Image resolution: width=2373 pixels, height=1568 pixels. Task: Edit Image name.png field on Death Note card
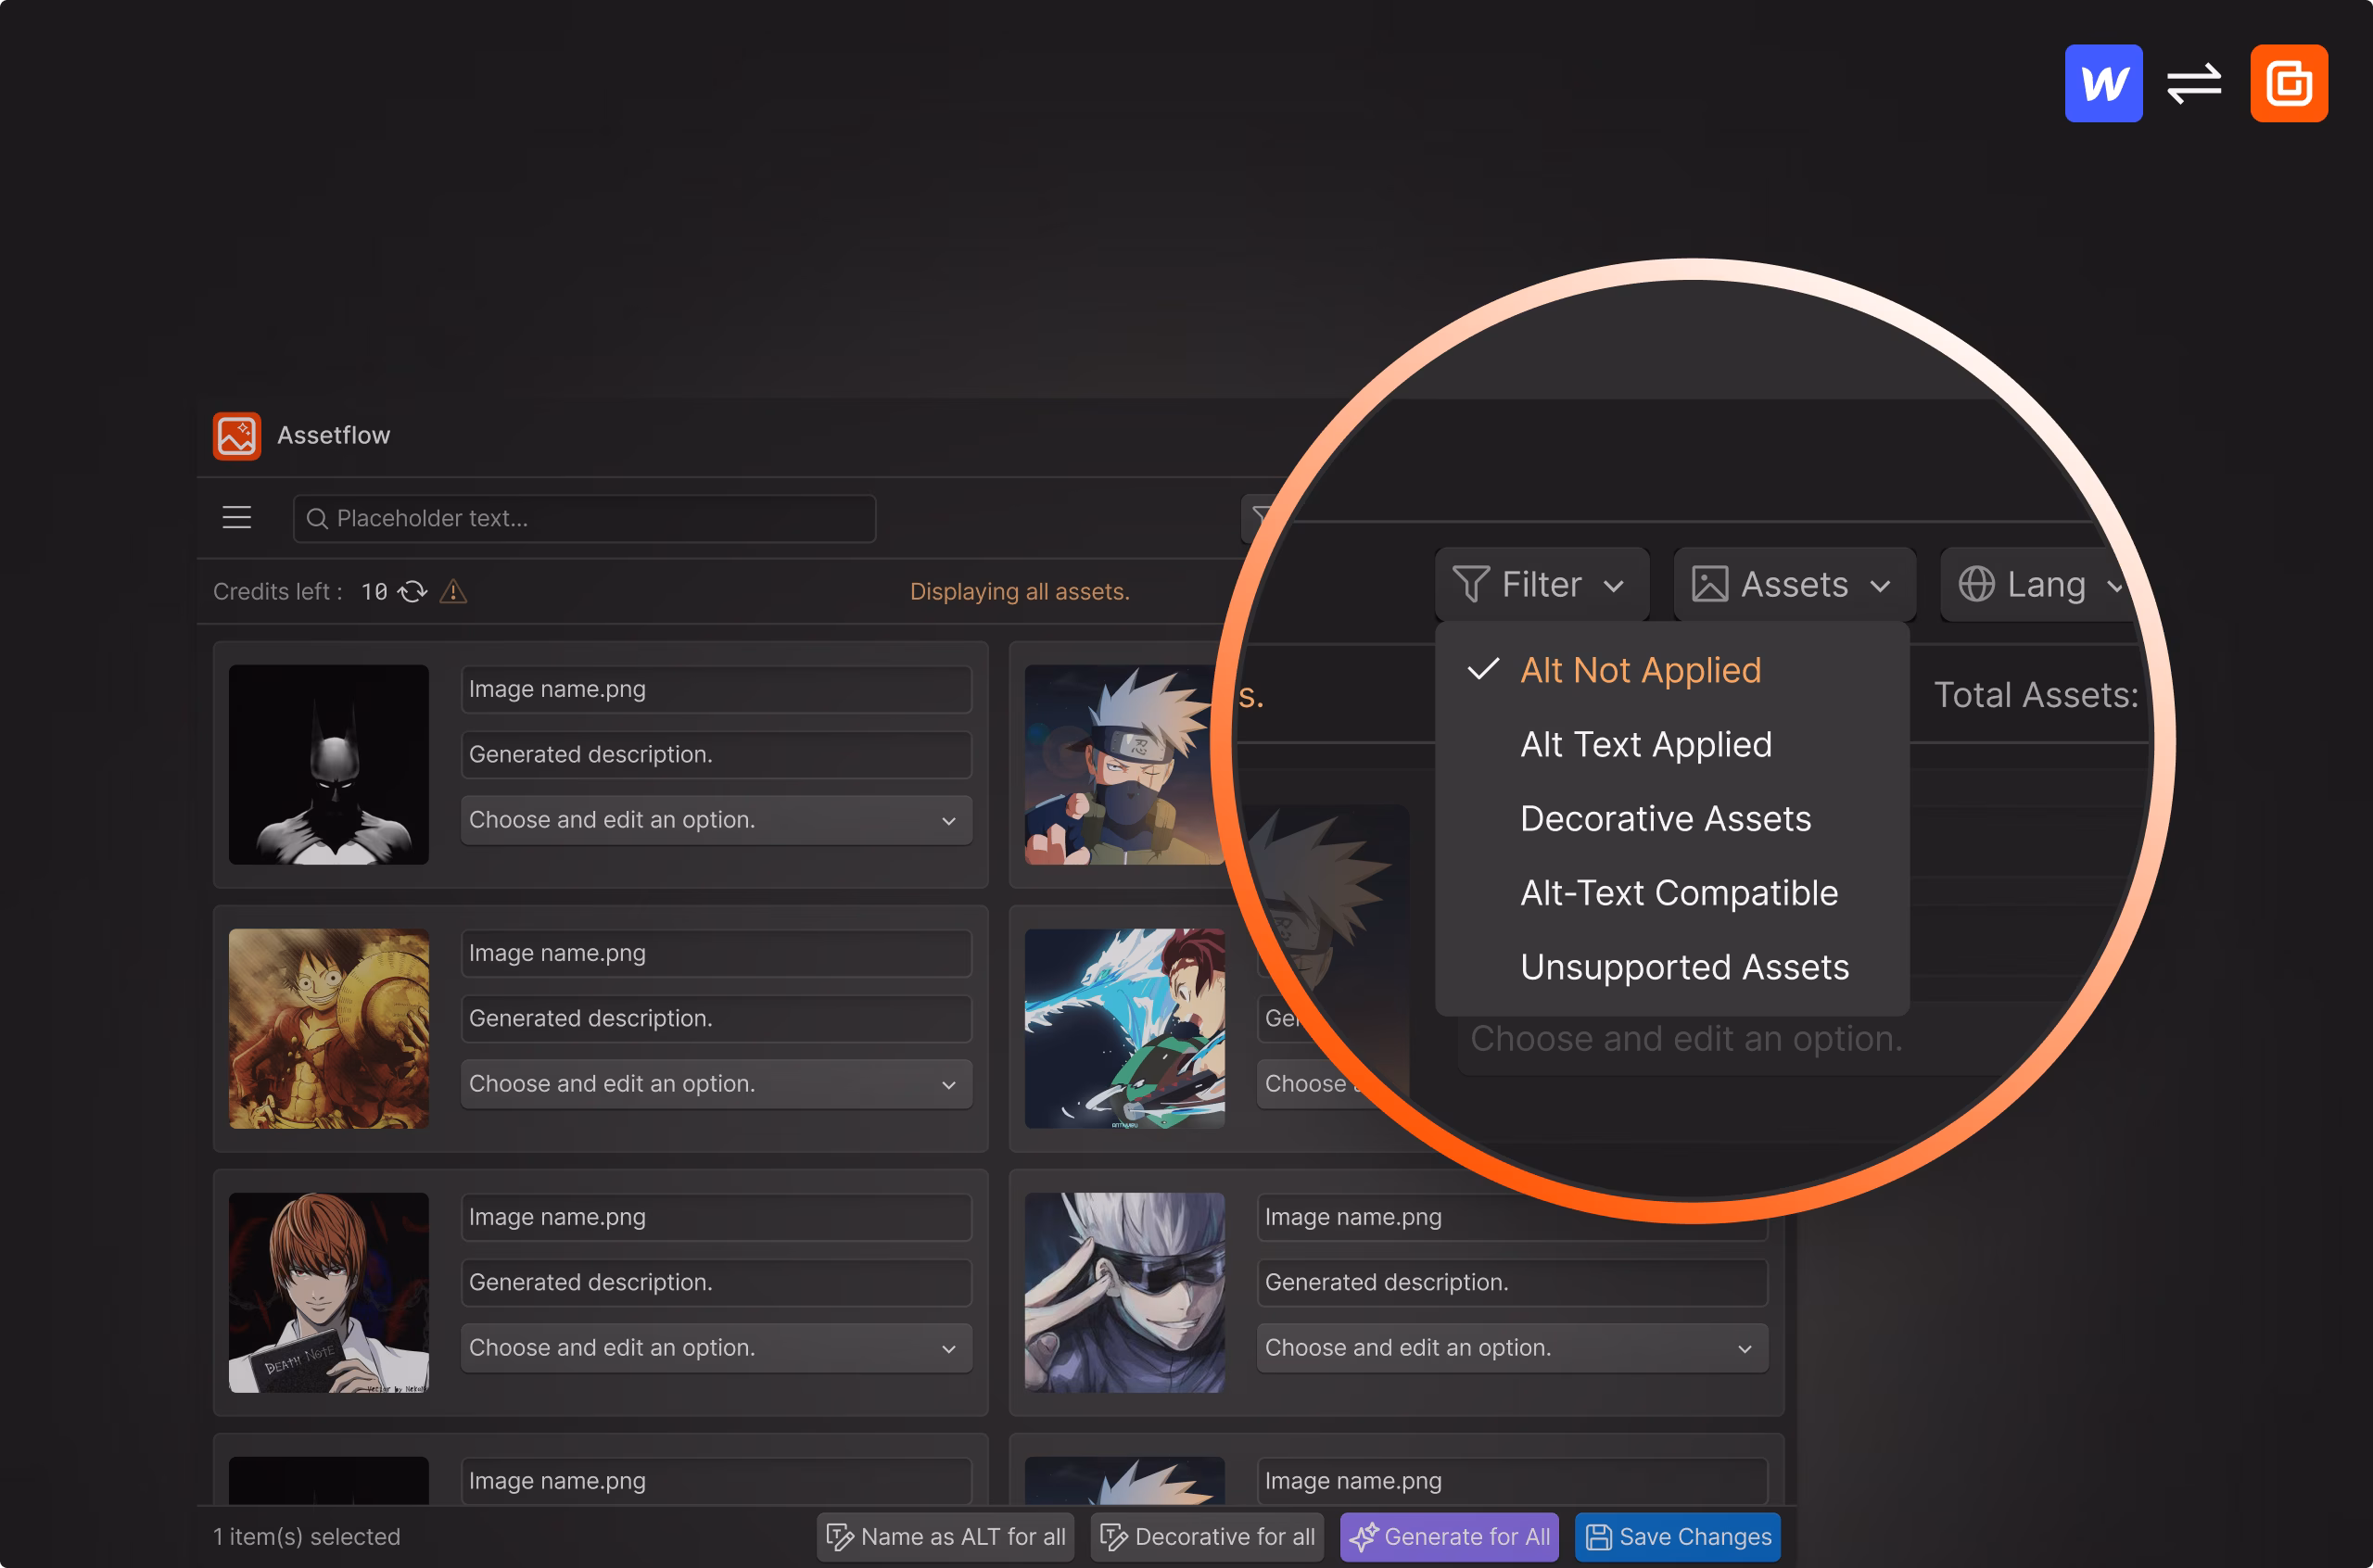[x=716, y=1217]
